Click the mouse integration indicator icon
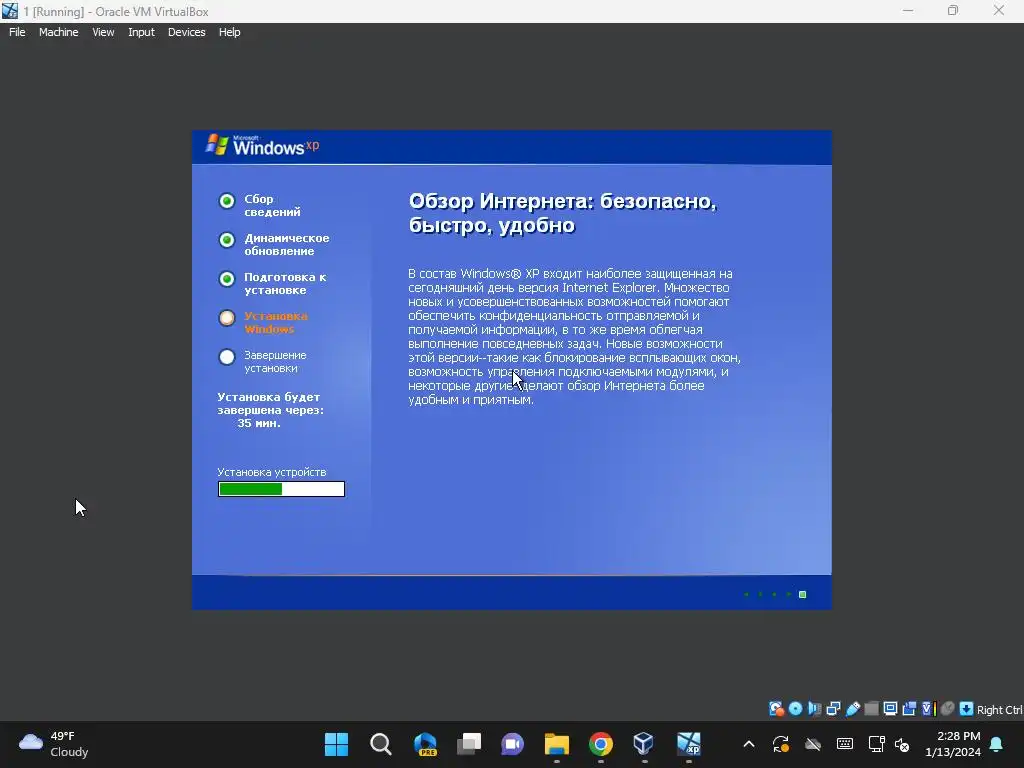The image size is (1024, 768). pyautogui.click(x=948, y=709)
